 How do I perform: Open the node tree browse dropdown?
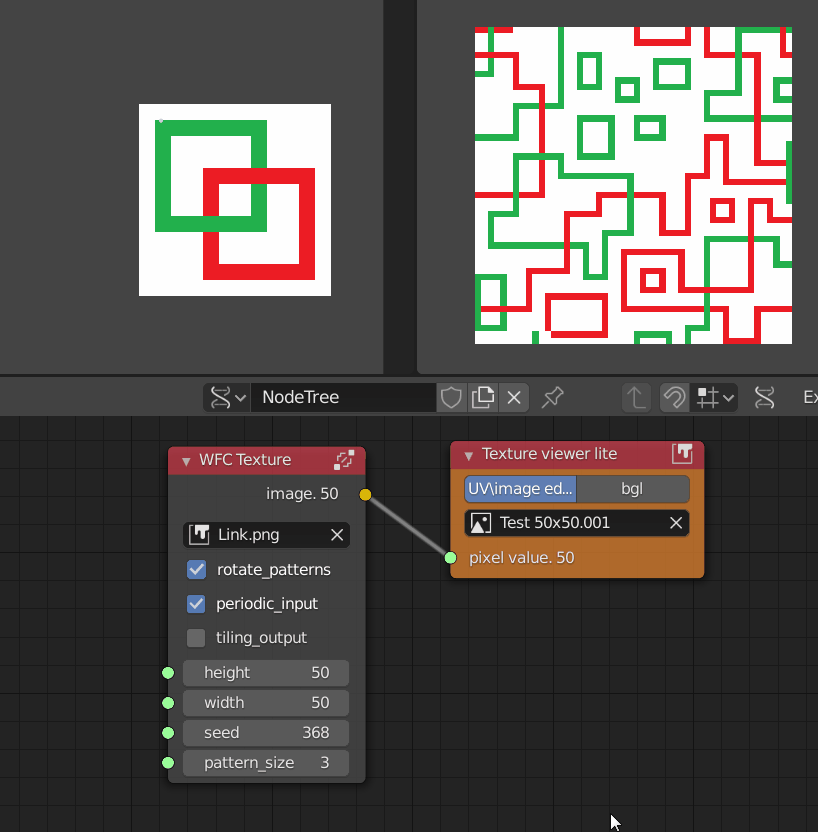pyautogui.click(x=227, y=397)
